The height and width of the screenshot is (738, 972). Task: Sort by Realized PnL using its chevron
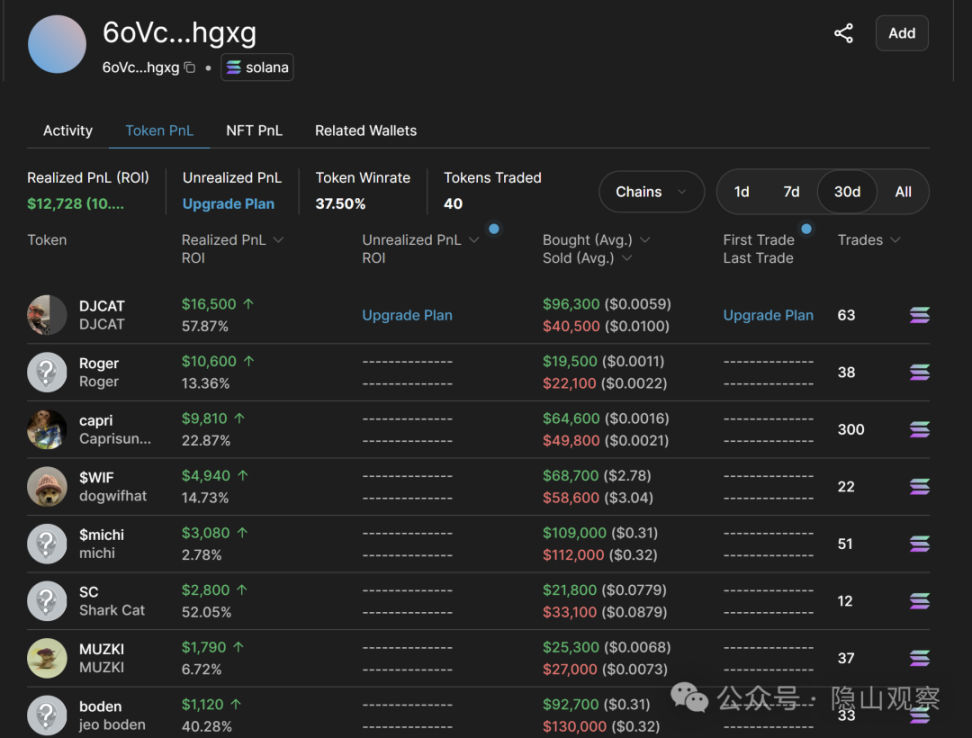278,240
